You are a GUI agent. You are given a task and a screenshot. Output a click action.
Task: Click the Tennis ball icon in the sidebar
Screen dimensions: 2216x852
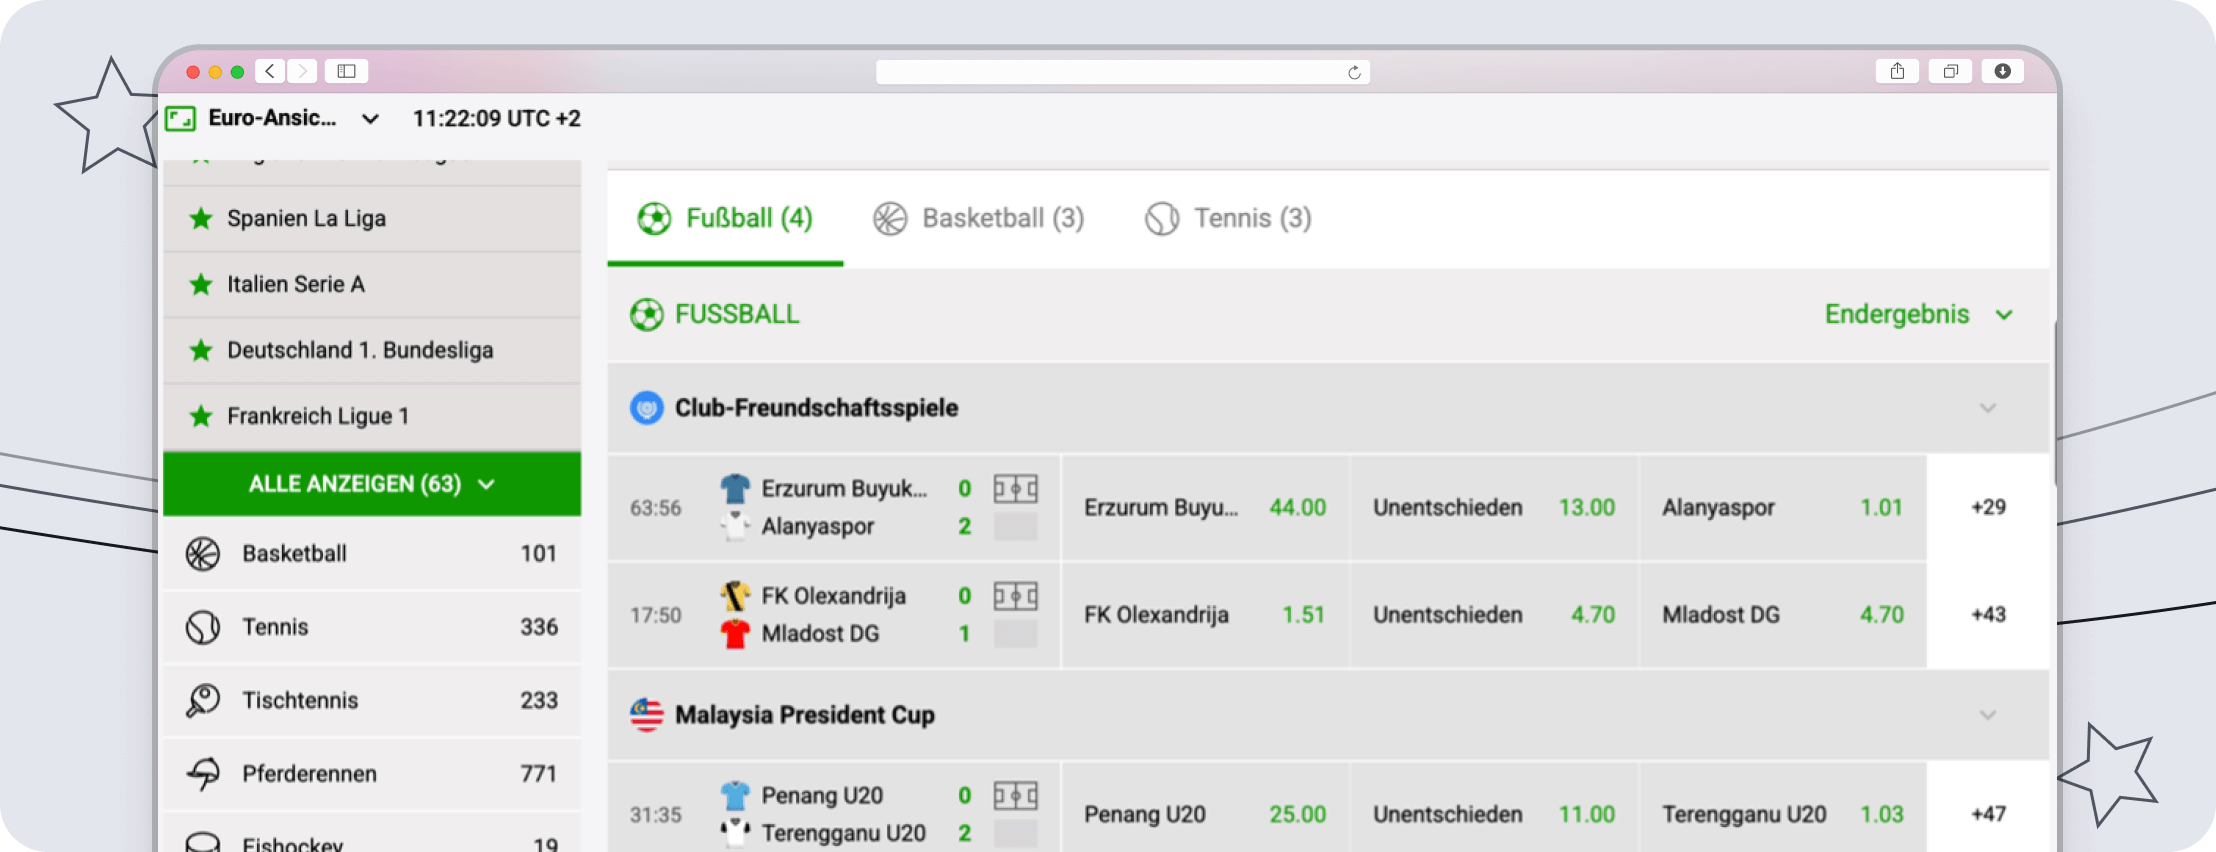[203, 627]
